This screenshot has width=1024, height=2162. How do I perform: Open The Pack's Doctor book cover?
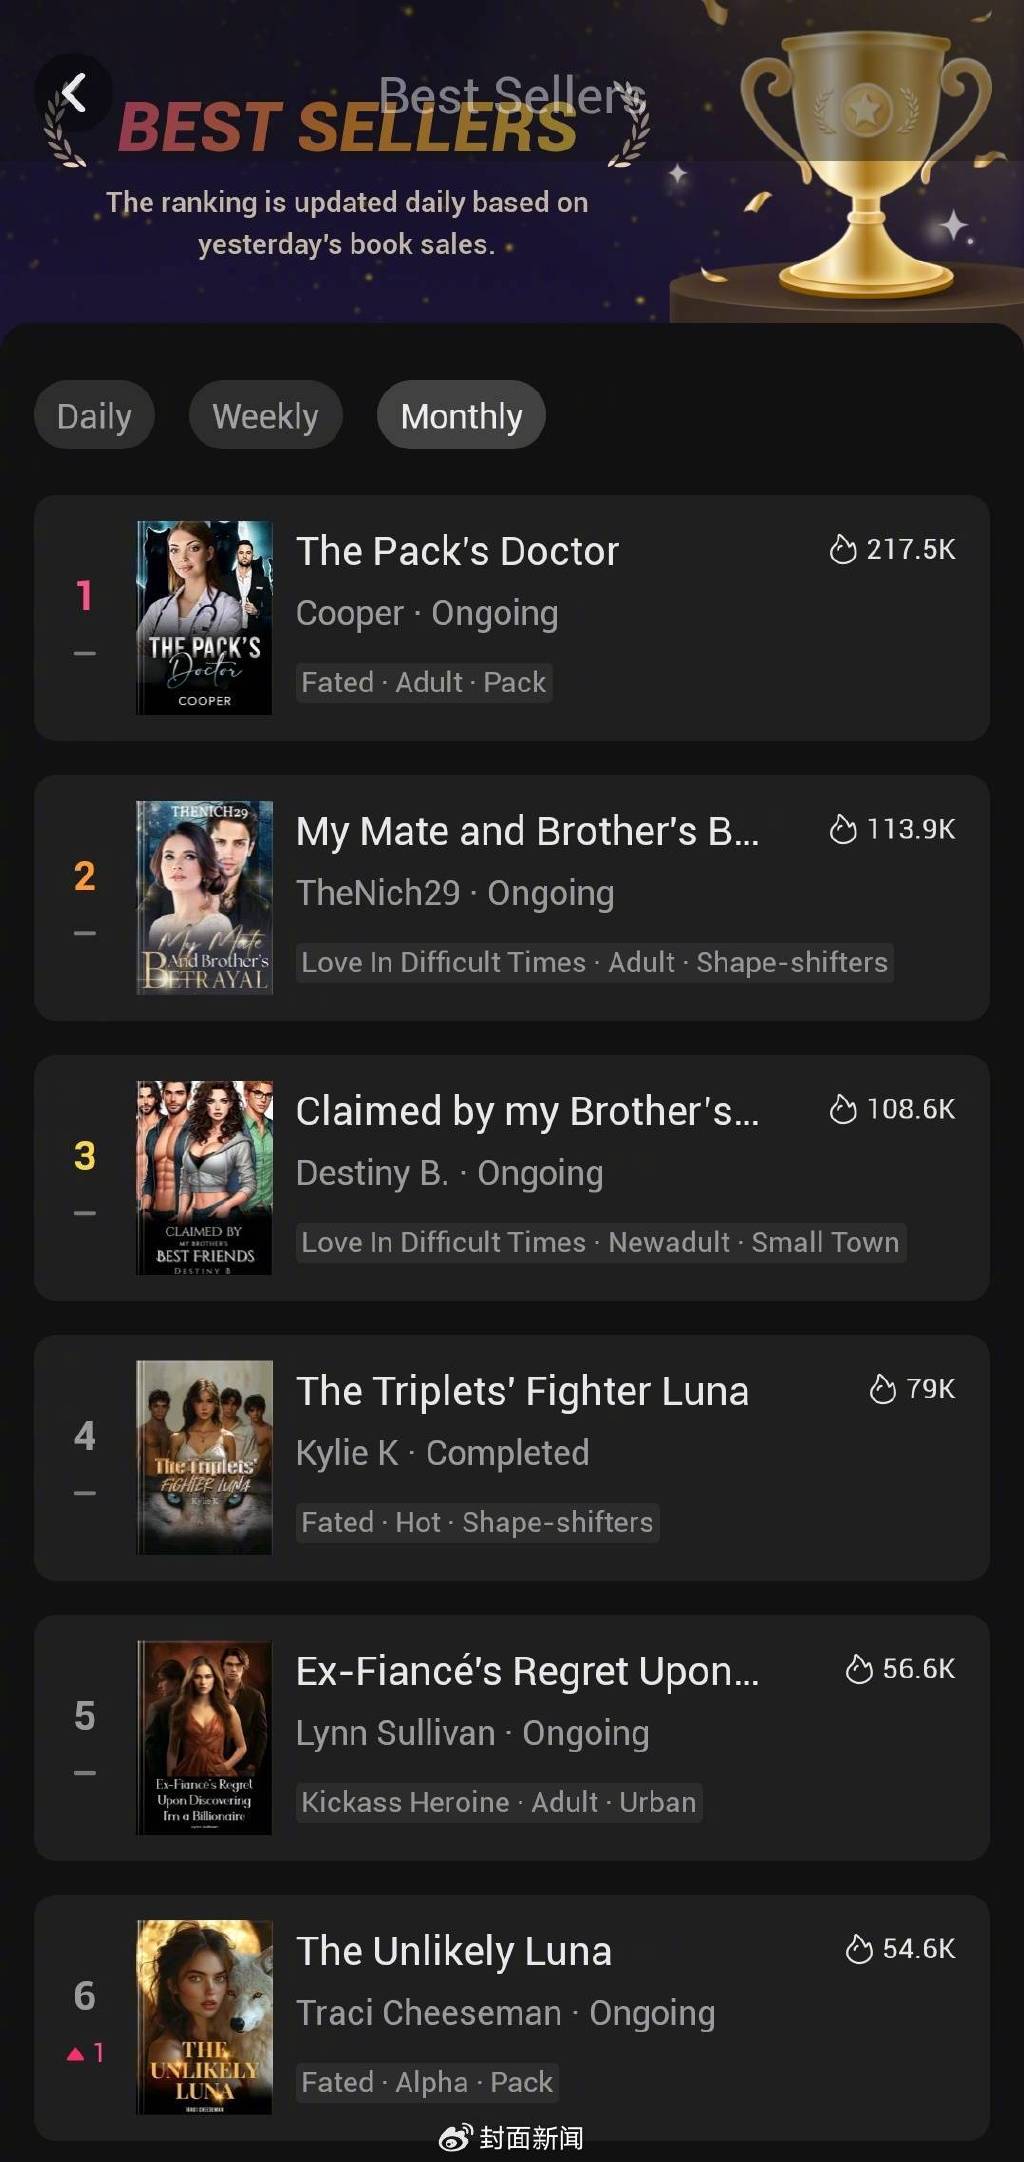pos(204,617)
